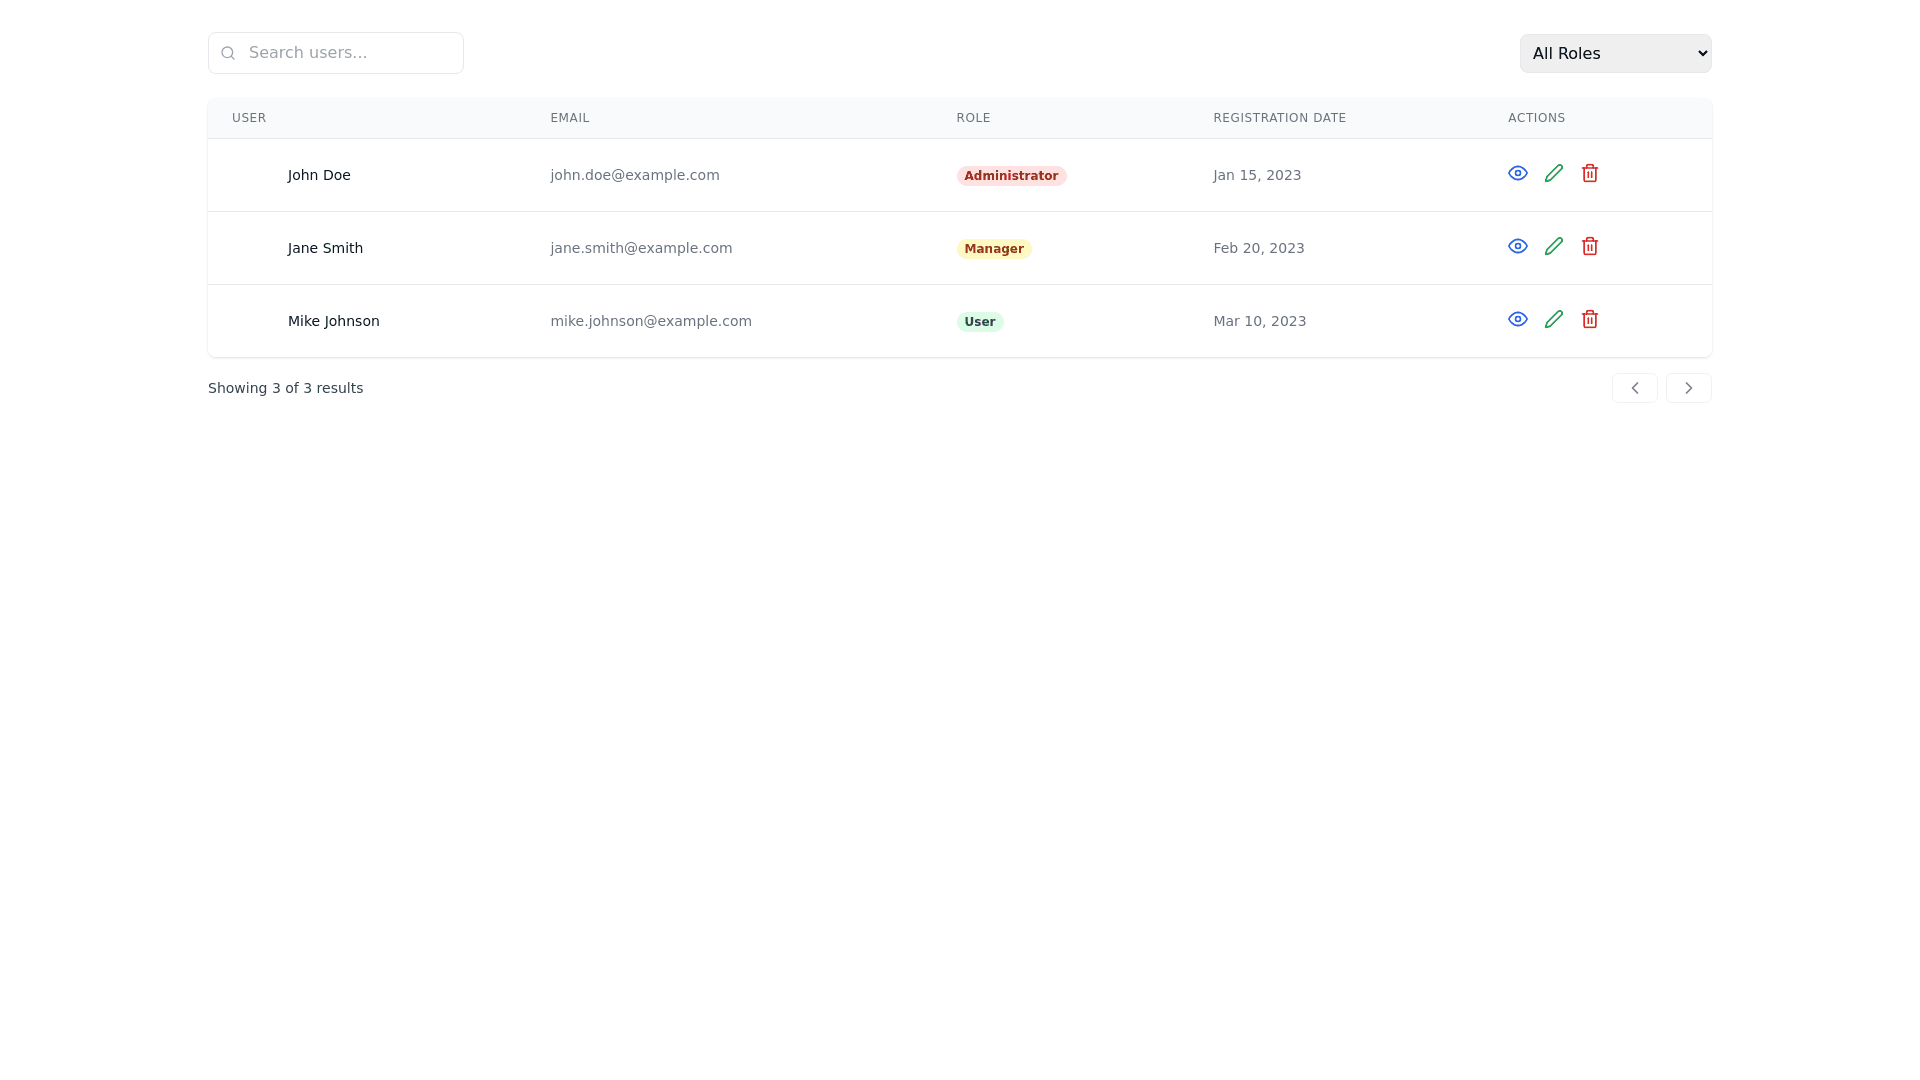Edit Mike Johnson using pencil icon
This screenshot has height=1080, width=1920.
coord(1553,319)
